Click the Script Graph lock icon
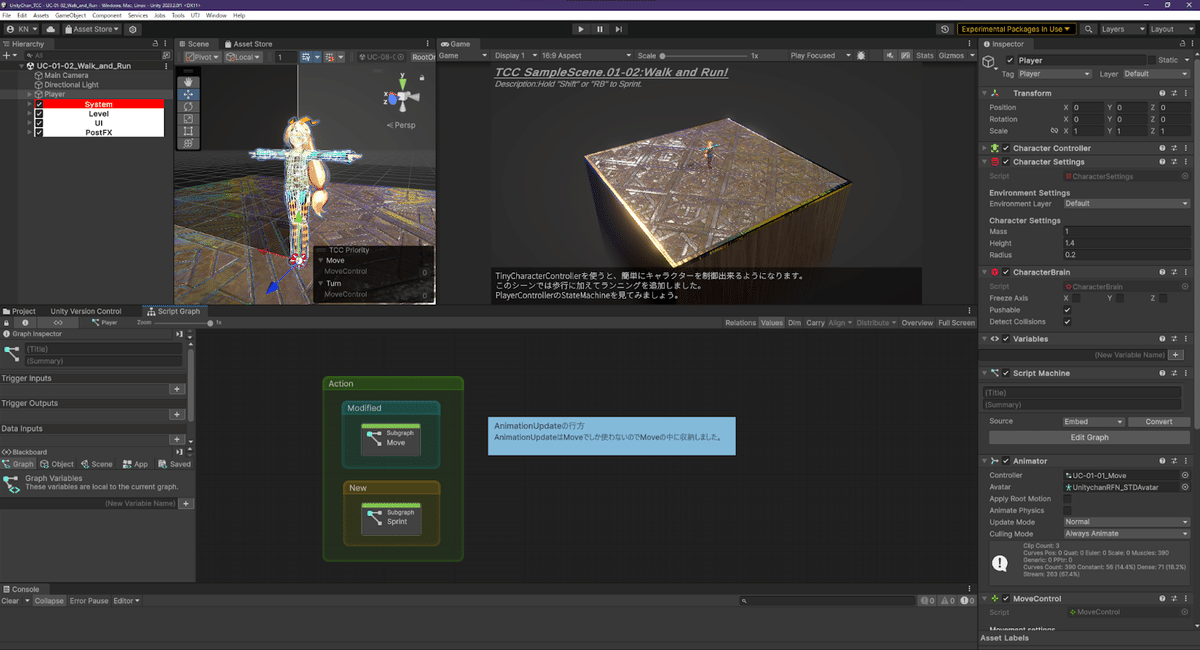1200x650 pixels. point(8,323)
